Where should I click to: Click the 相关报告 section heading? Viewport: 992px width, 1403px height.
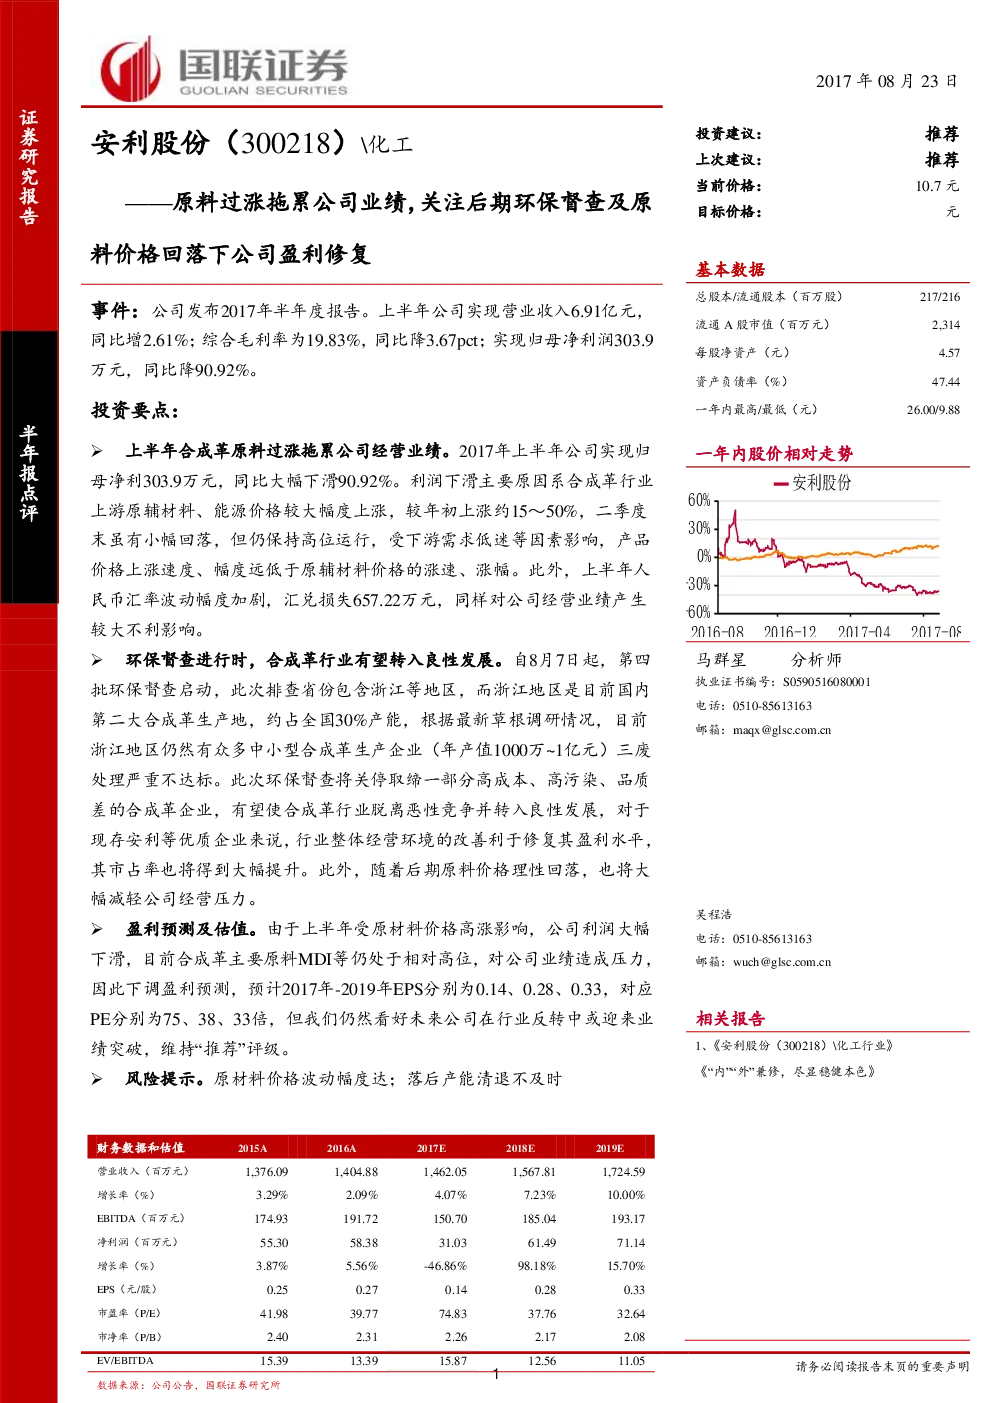730,1019
